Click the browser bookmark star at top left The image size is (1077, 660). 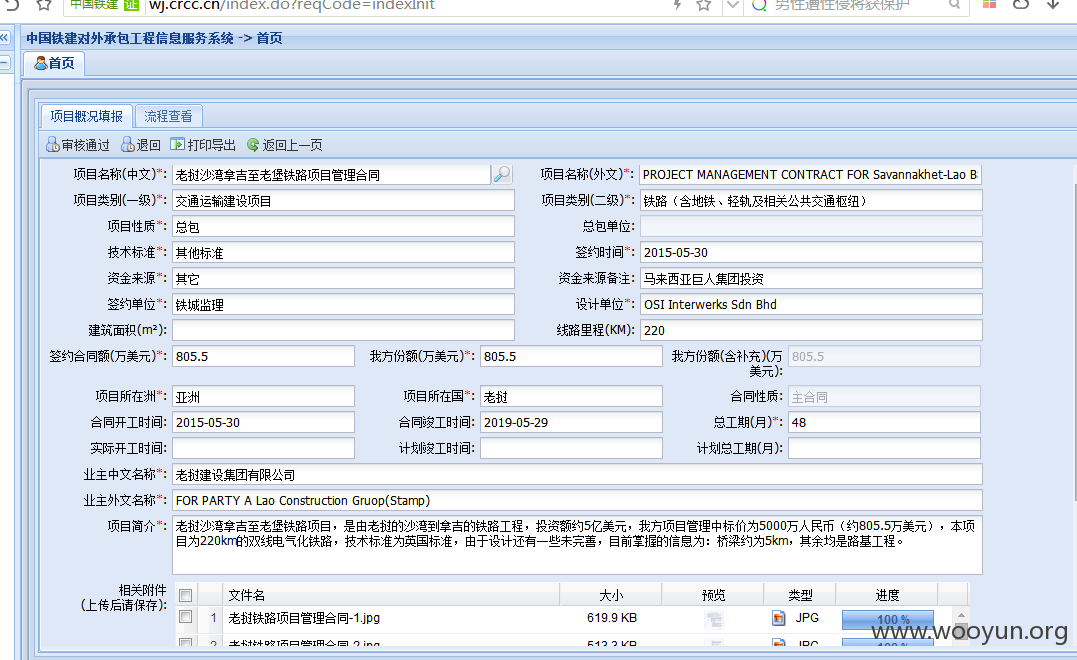pos(43,5)
